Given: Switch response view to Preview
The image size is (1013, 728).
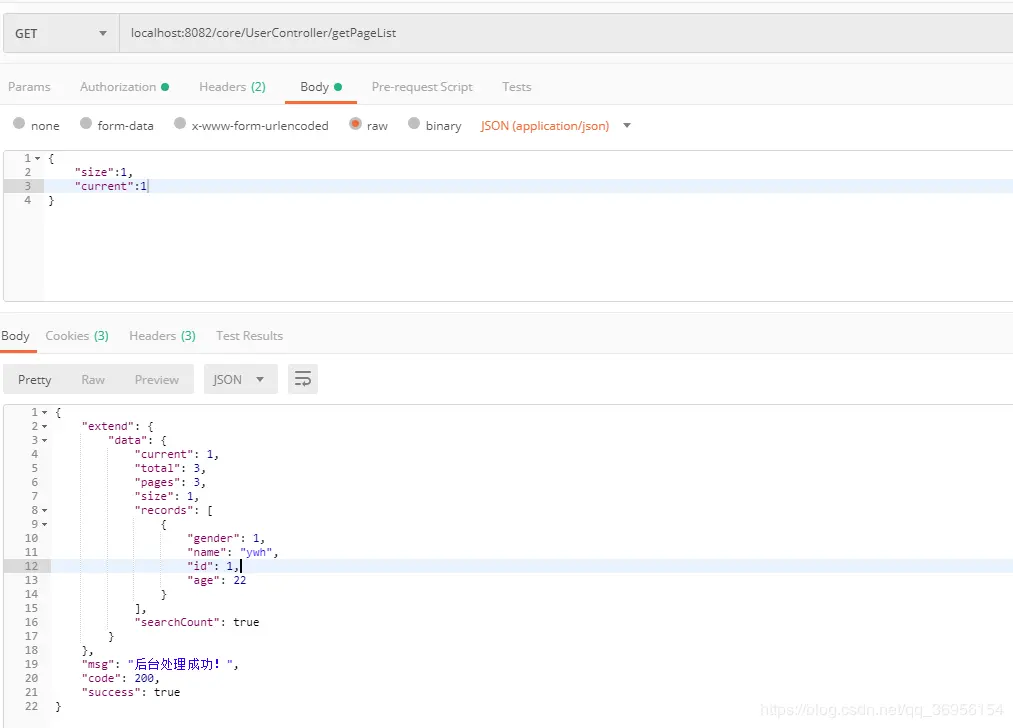Looking at the screenshot, I should coord(156,380).
